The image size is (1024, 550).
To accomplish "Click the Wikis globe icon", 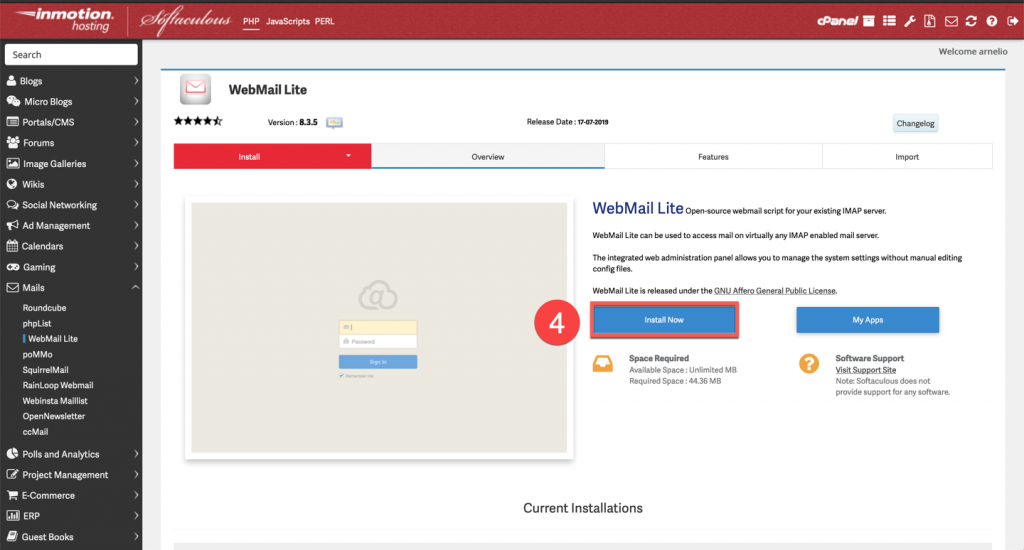I will pos(12,184).
